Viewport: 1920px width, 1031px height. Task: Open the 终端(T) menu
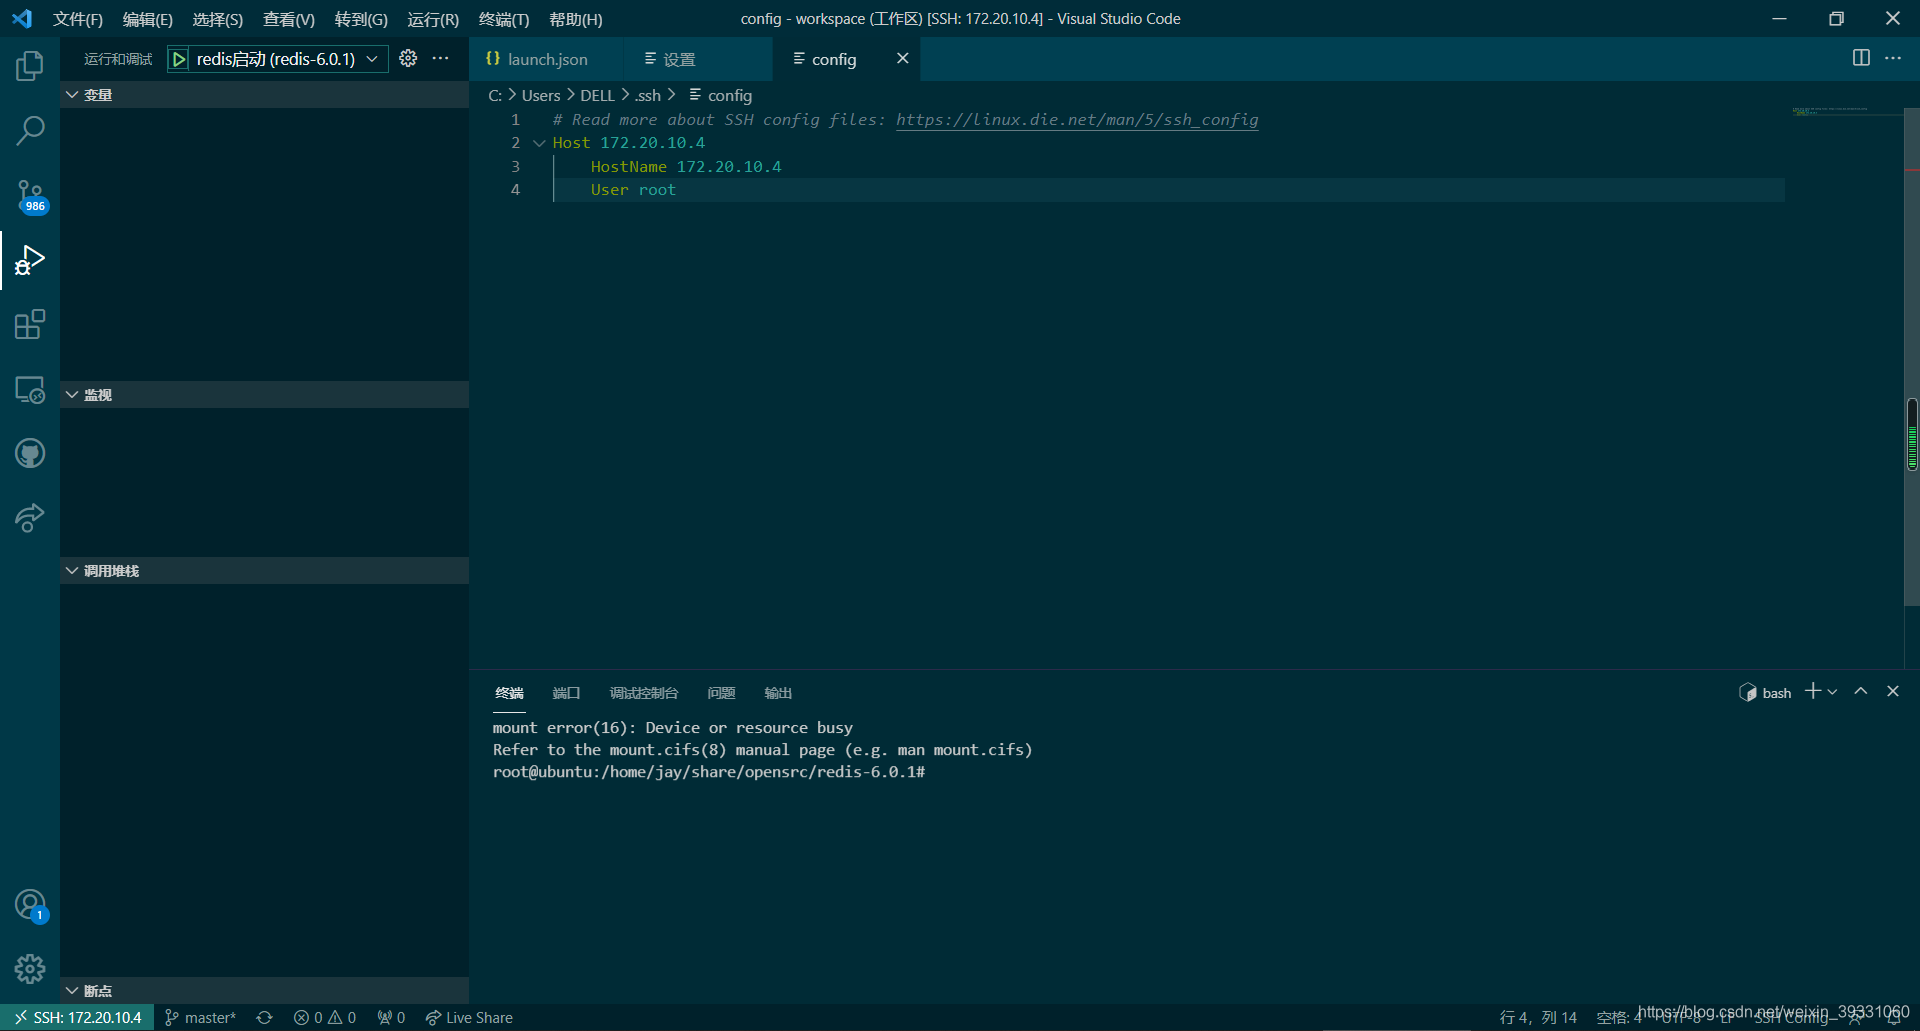click(504, 19)
